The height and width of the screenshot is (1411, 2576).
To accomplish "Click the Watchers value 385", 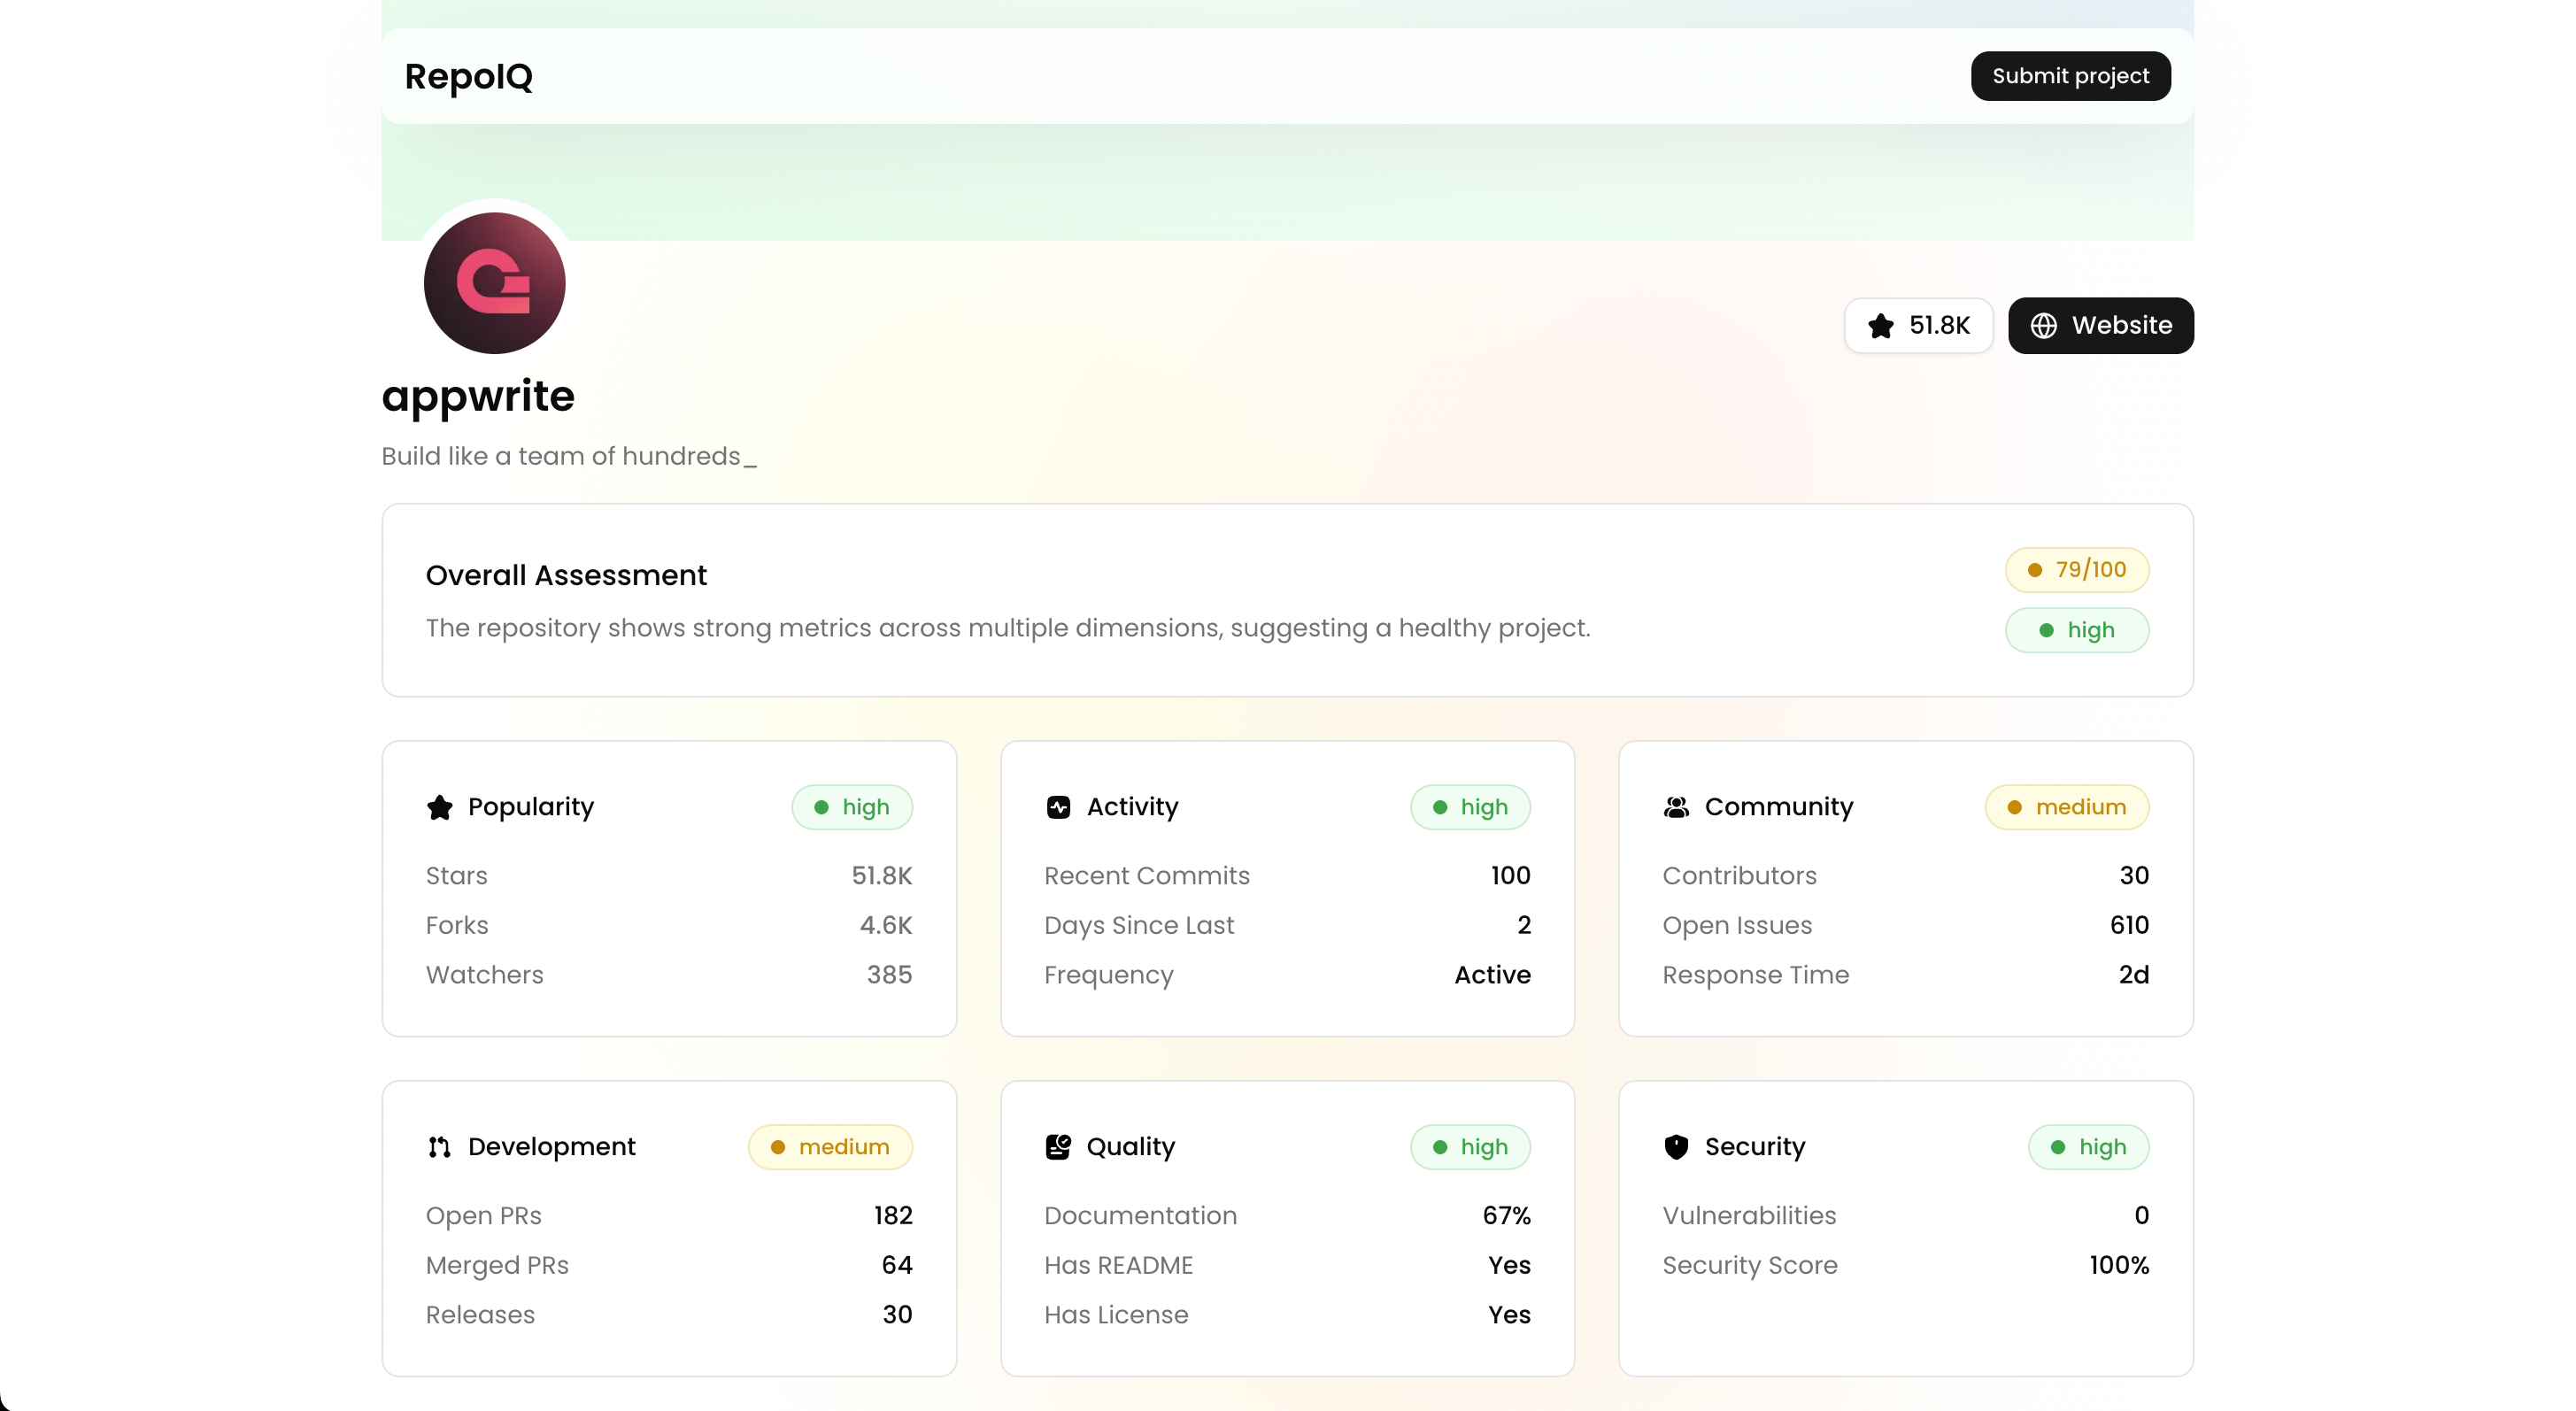I will [889, 975].
